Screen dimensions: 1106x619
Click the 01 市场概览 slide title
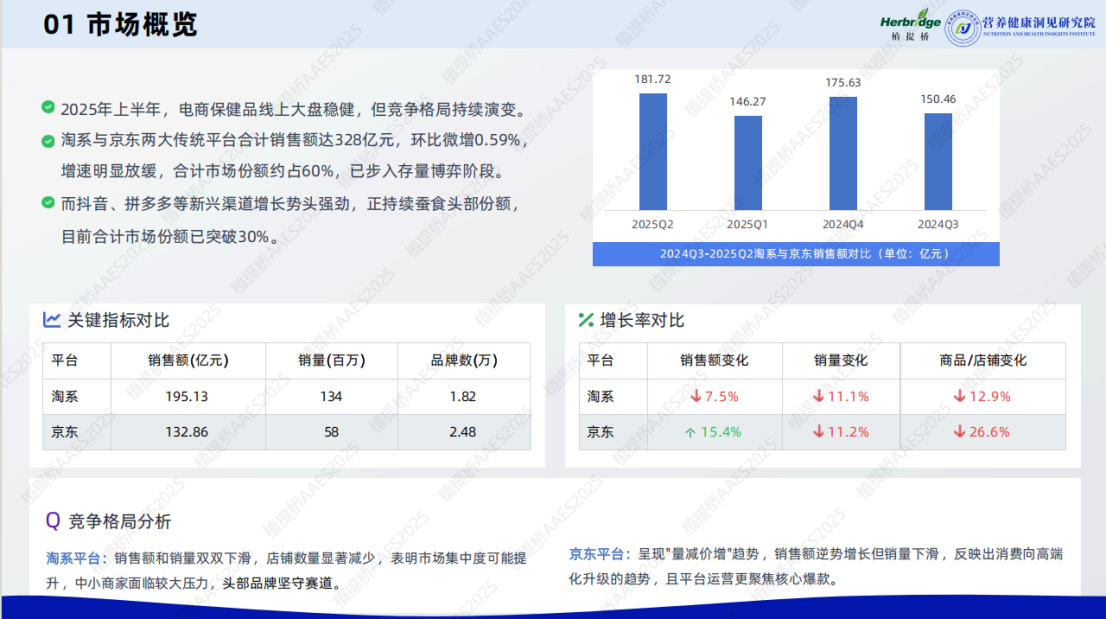[x=121, y=25]
